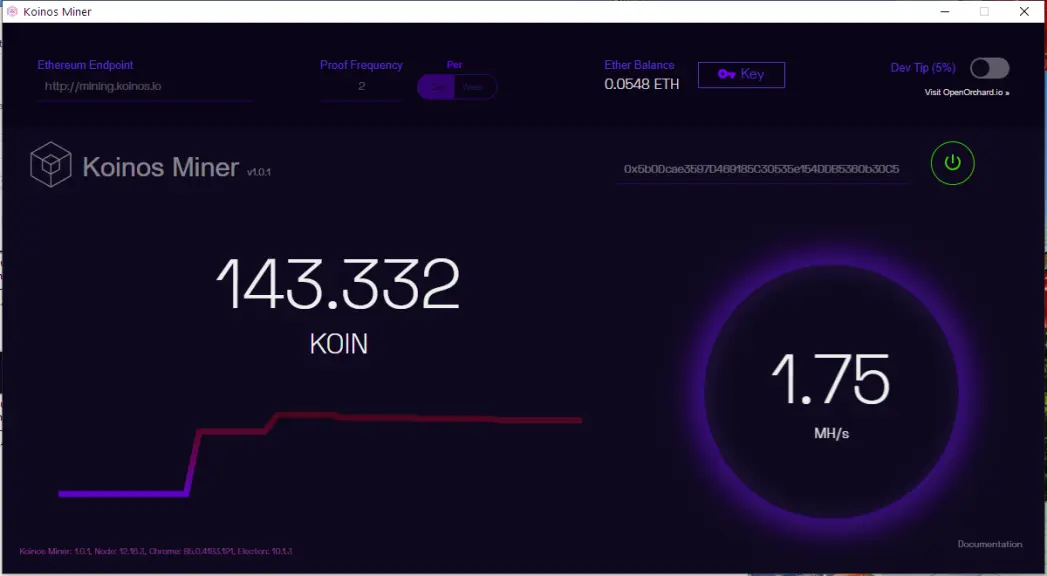Click the Ethereum Endpoint label
Viewport: 1047px width, 576px height.
pyautogui.click(x=85, y=65)
